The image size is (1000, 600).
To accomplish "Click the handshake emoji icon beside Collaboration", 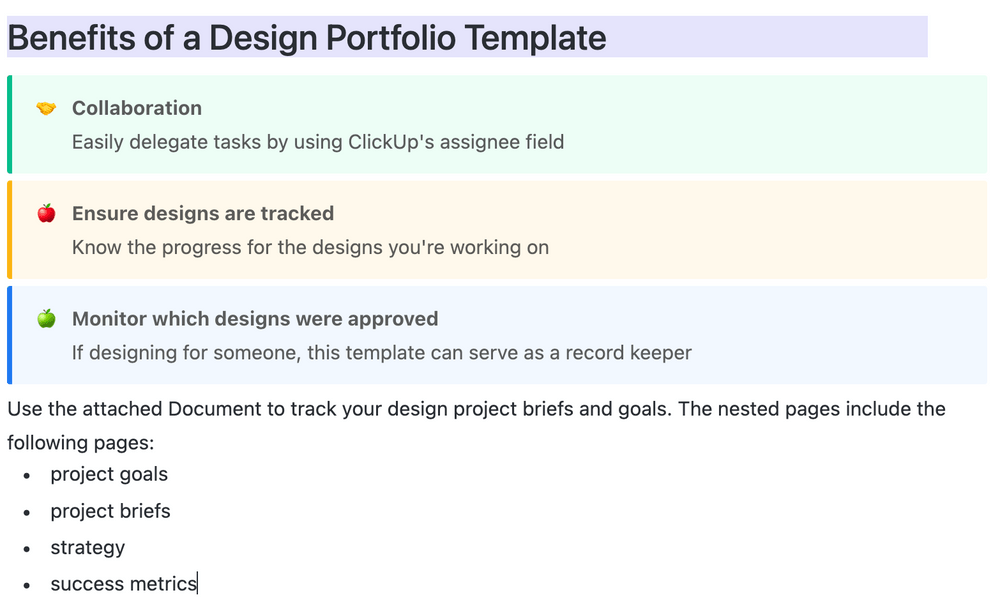I will (46, 108).
